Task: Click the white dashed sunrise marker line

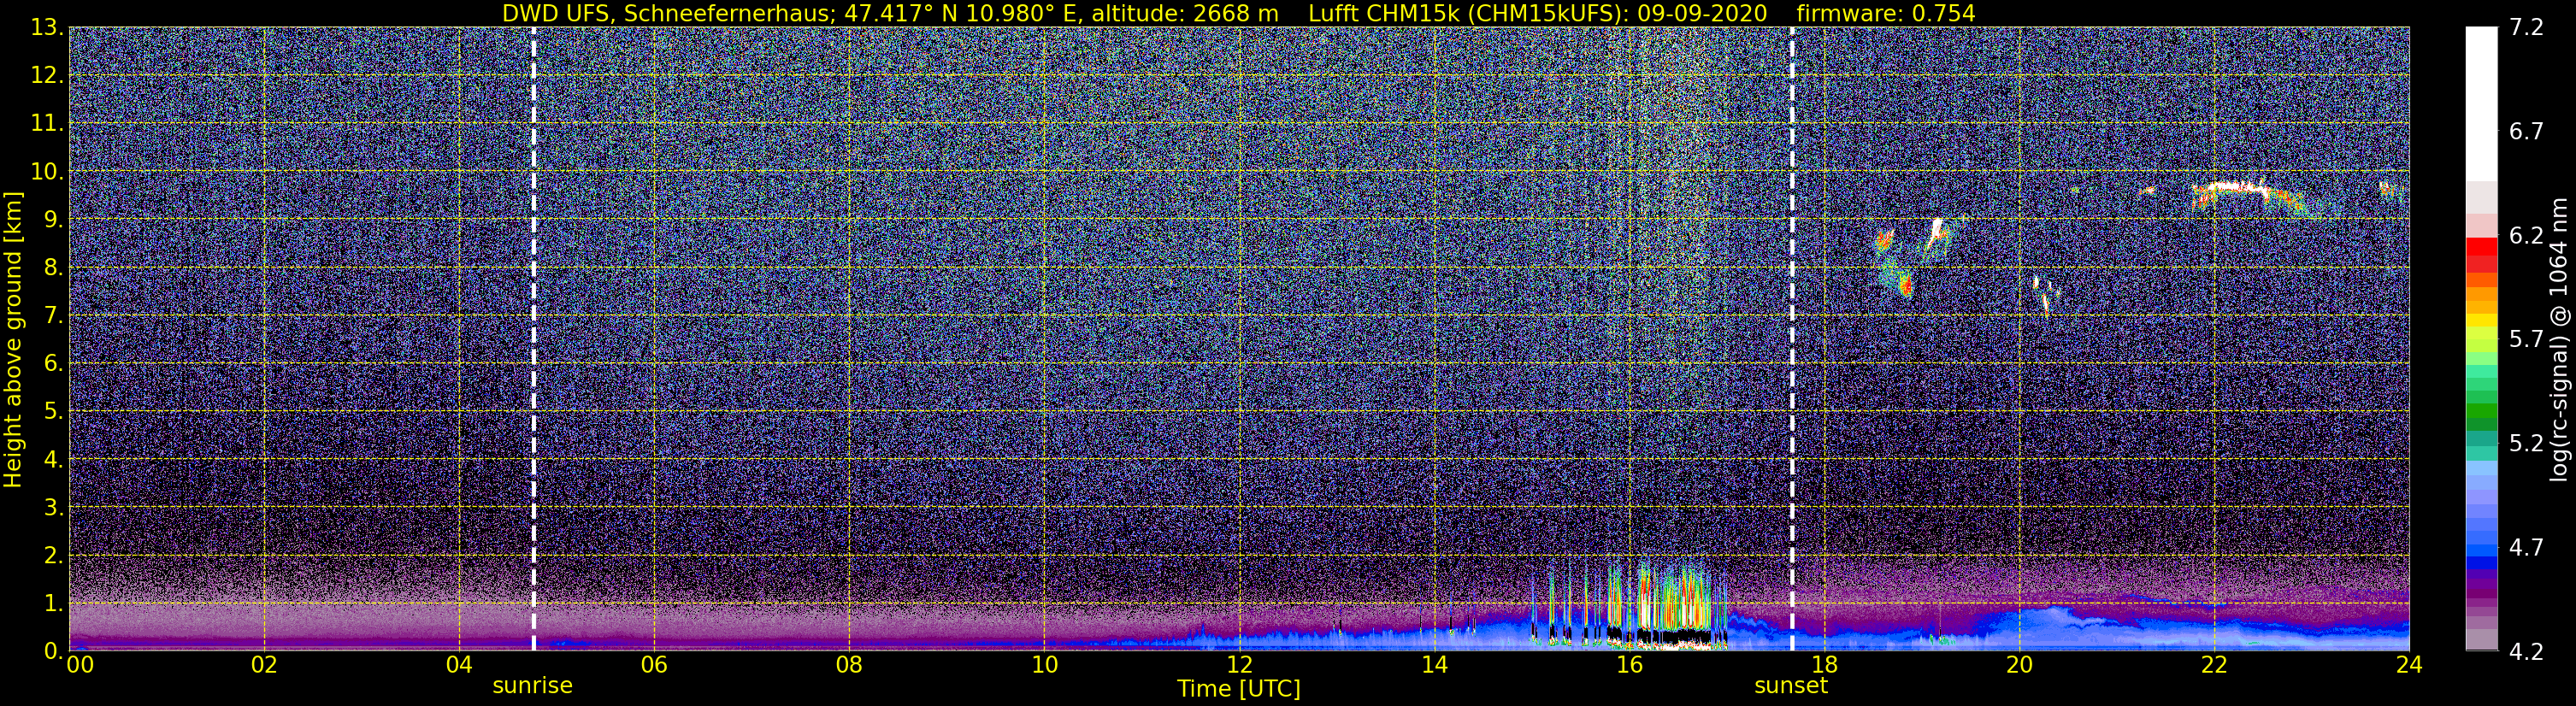Action: (x=533, y=339)
